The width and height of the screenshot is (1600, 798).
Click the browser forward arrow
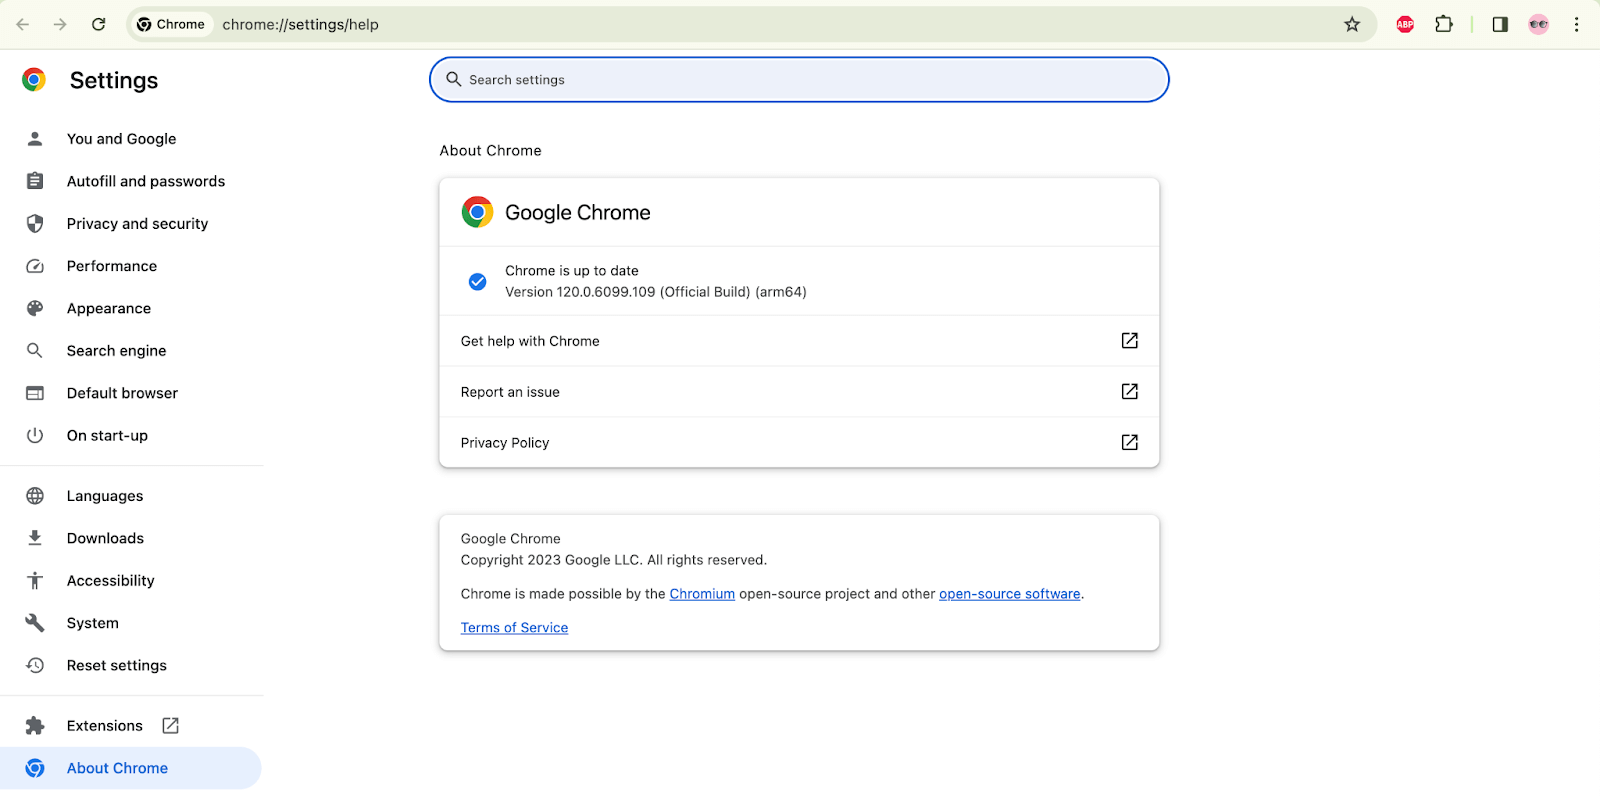(x=60, y=24)
